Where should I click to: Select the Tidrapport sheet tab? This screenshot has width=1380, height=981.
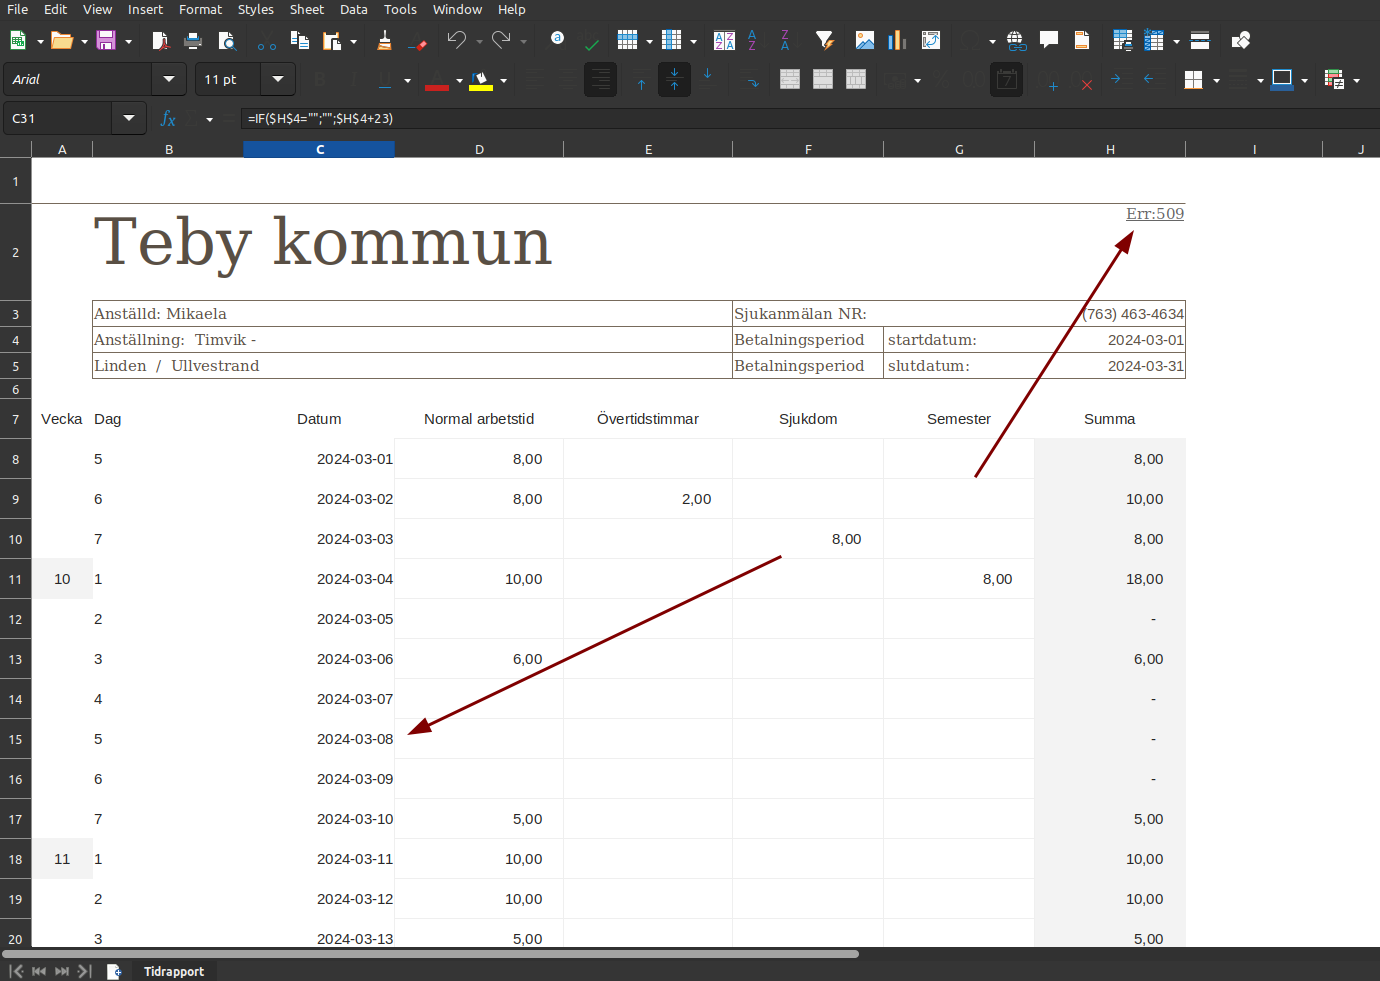click(x=174, y=971)
